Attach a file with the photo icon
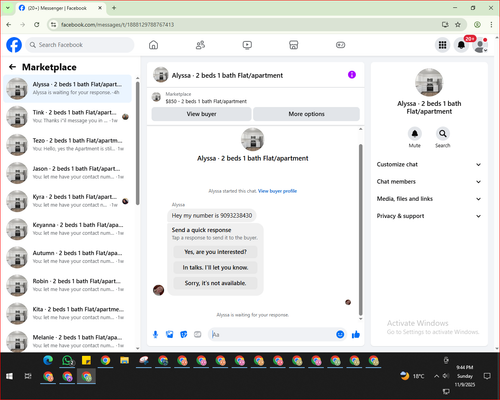 click(170, 334)
